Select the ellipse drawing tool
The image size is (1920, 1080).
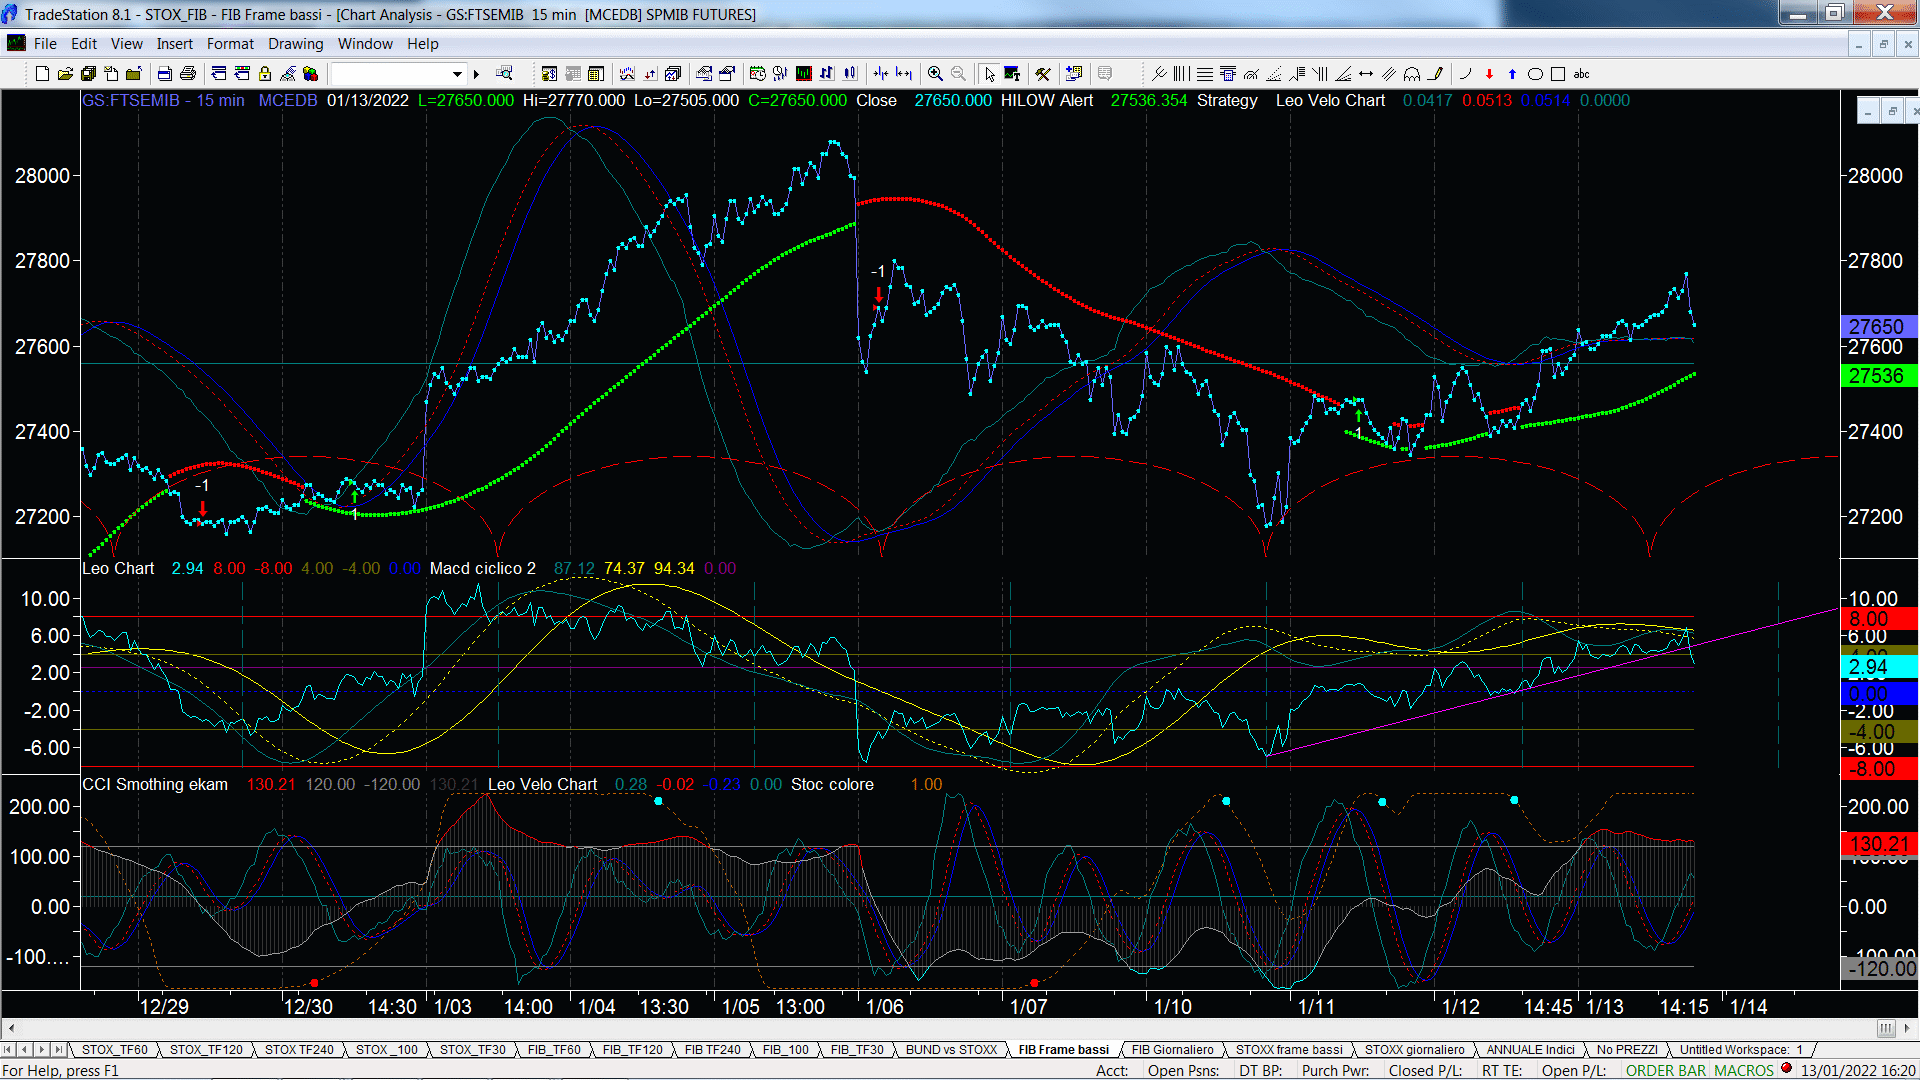(1535, 73)
